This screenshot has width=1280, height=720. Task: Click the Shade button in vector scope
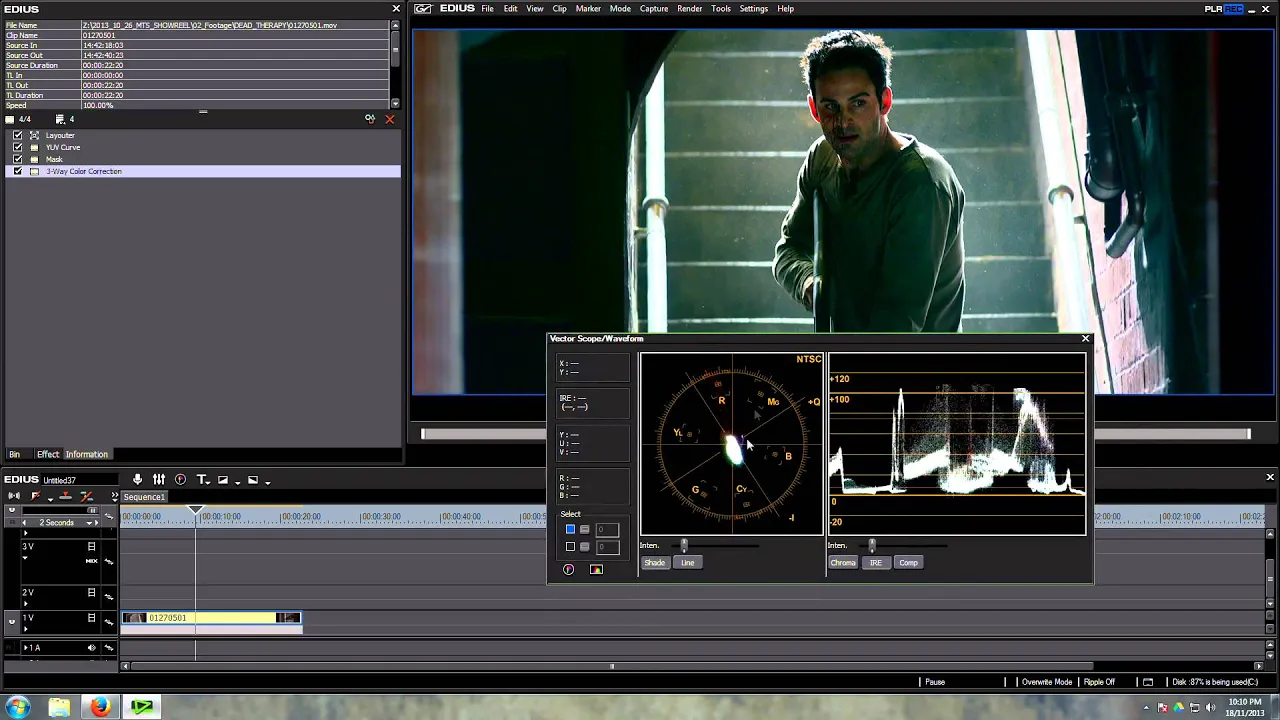(654, 563)
